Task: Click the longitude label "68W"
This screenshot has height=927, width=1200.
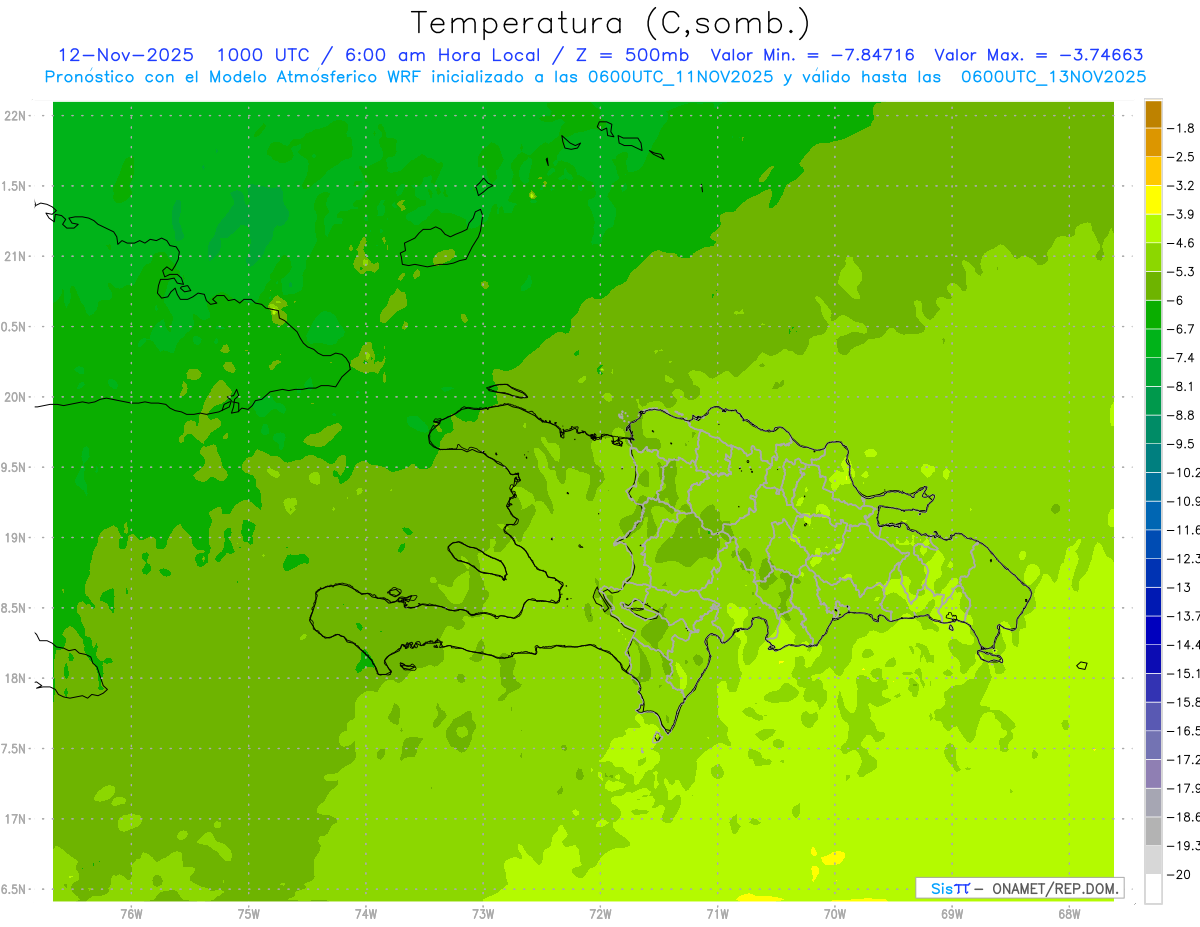Action: coord(1068,914)
